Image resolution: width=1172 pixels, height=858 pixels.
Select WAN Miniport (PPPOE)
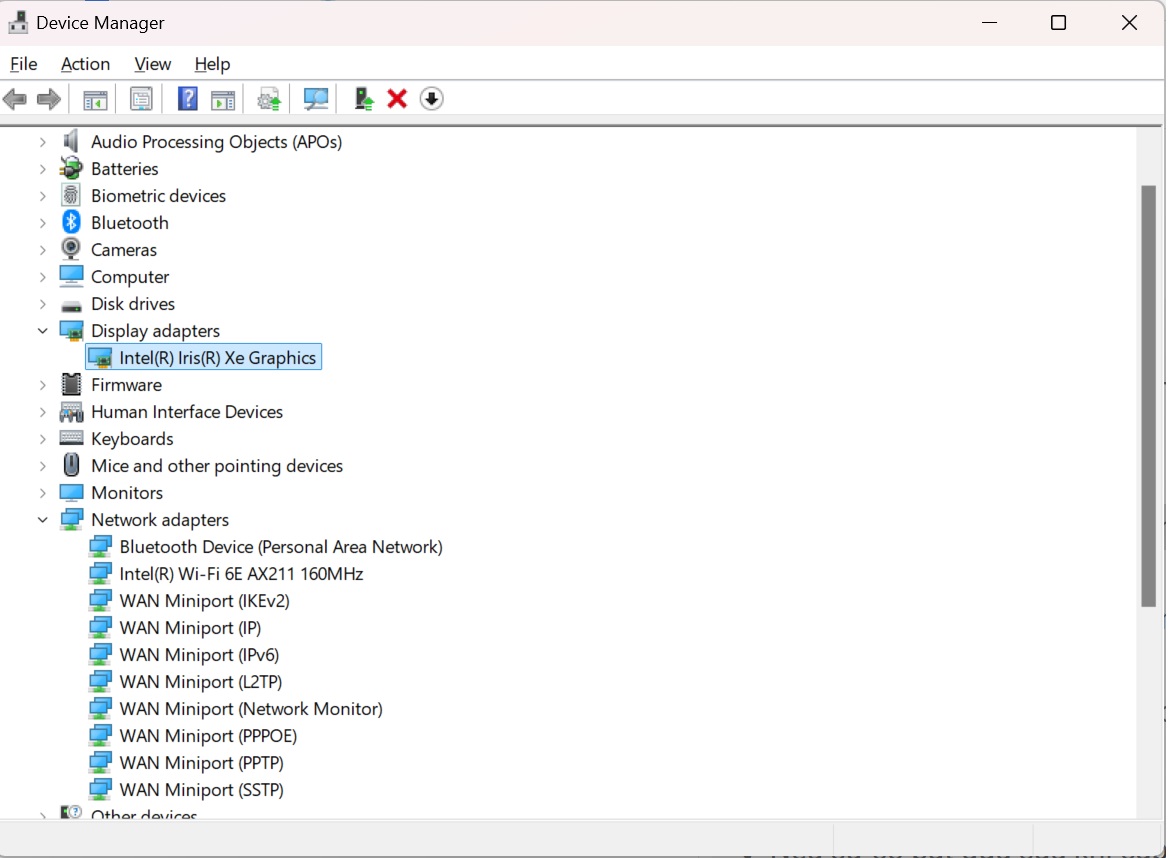(208, 735)
